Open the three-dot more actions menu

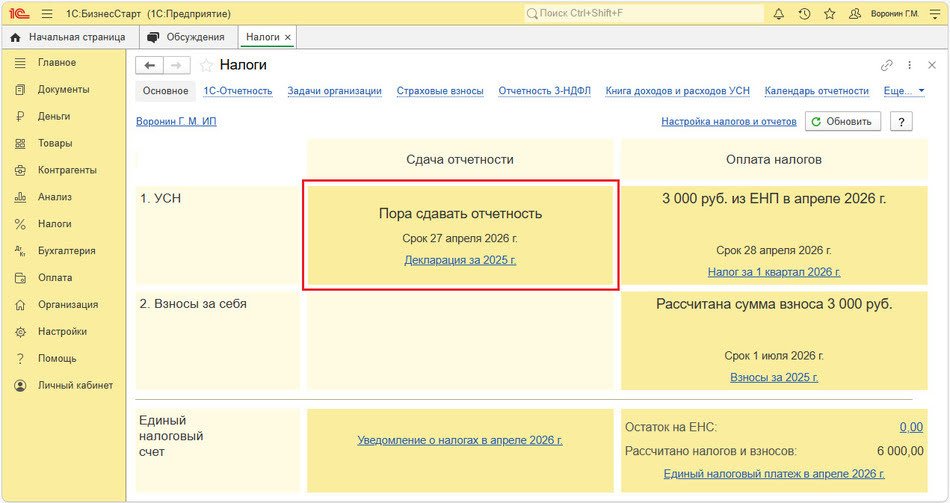pyautogui.click(x=909, y=65)
